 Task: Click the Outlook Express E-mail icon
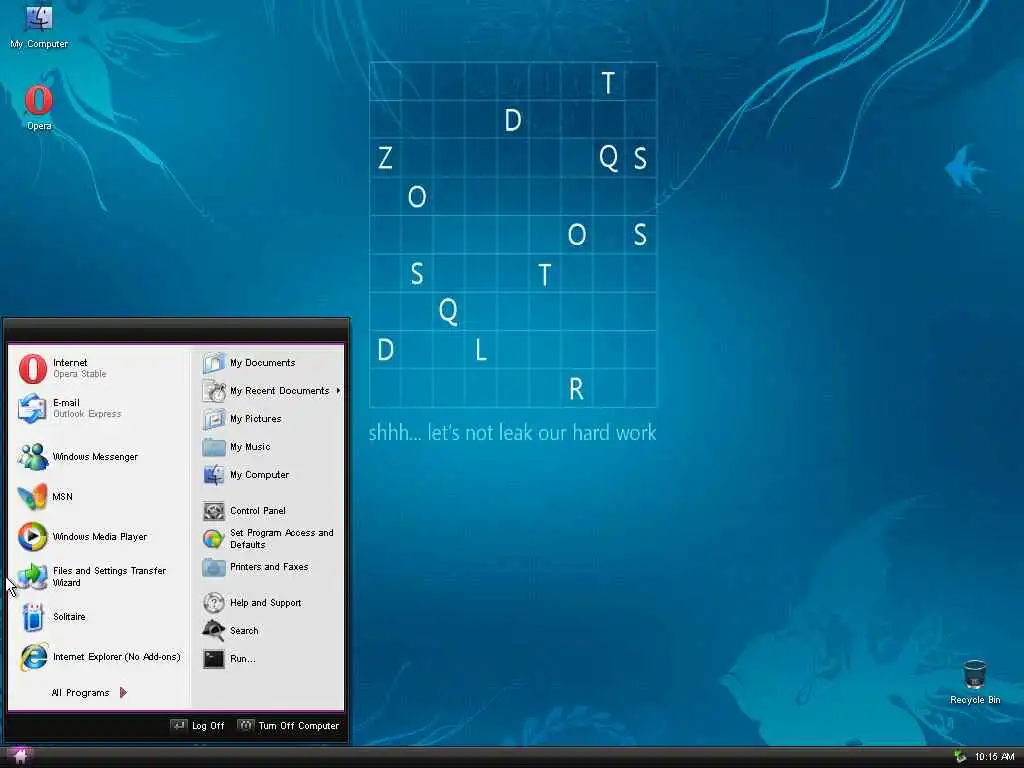(32, 408)
